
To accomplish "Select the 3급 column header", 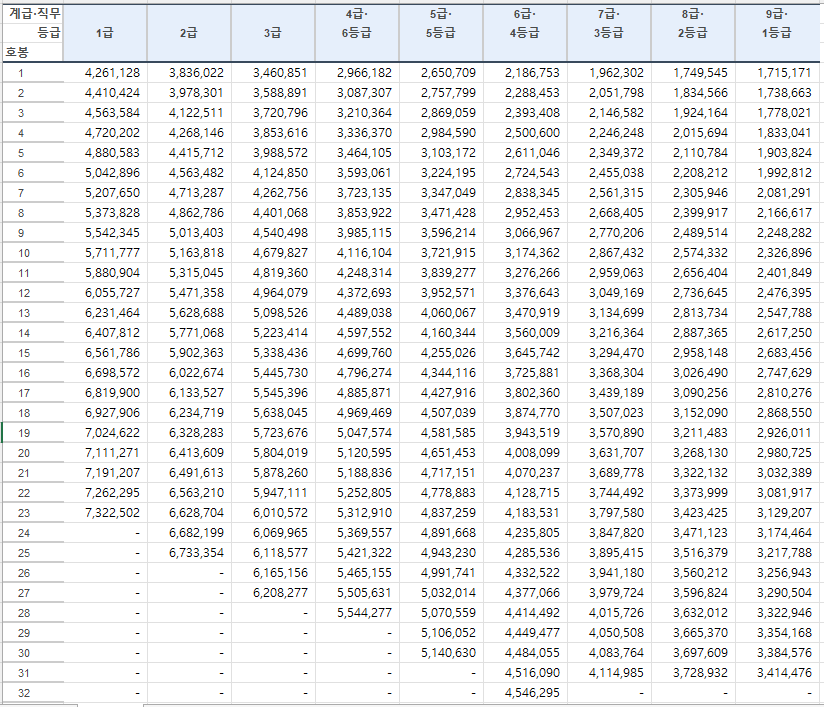I will 273,33.
